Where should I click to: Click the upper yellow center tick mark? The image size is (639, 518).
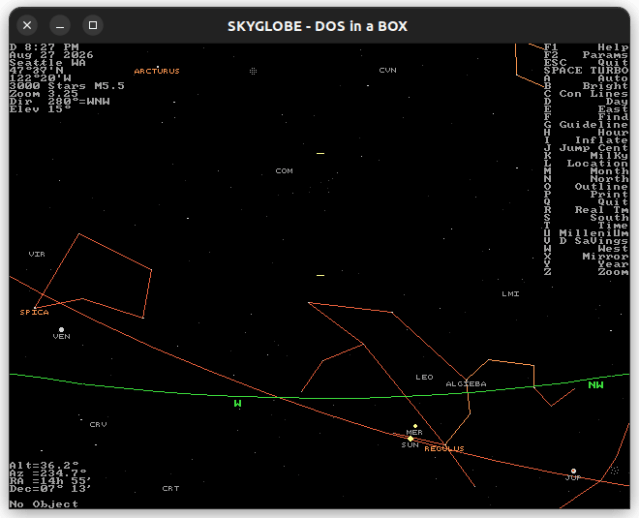click(320, 154)
